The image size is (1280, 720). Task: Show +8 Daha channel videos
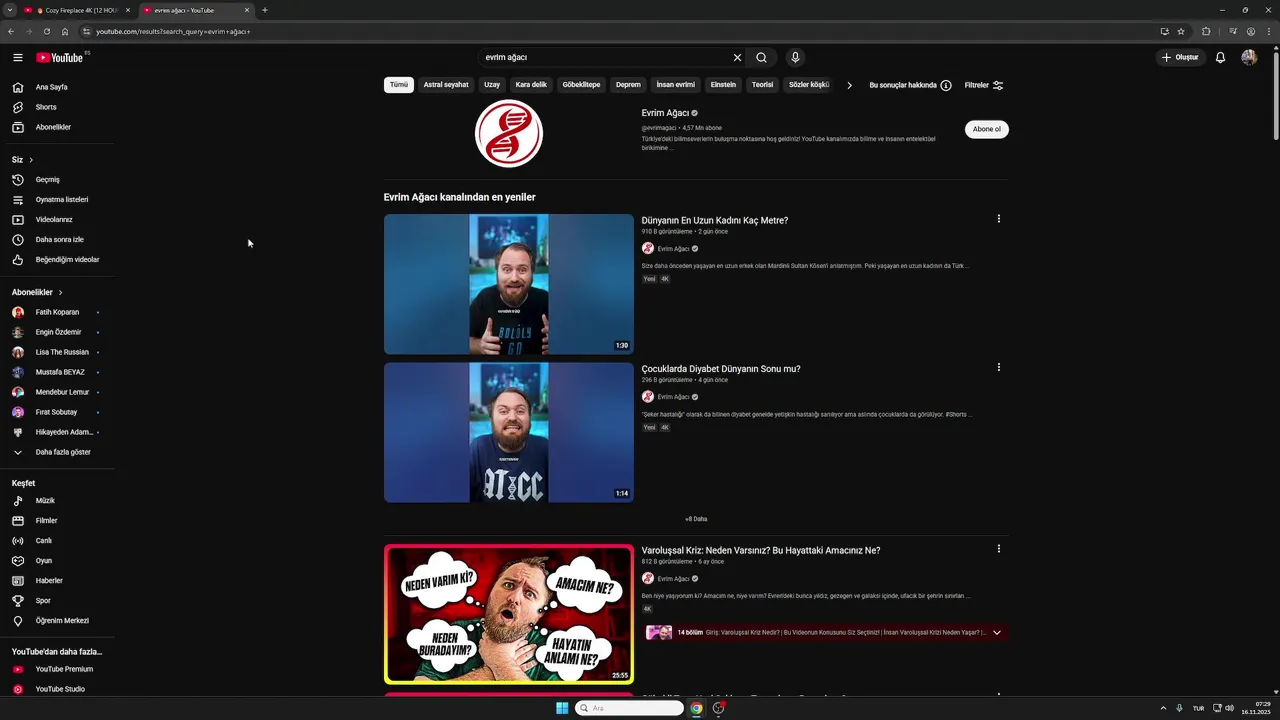click(x=696, y=519)
